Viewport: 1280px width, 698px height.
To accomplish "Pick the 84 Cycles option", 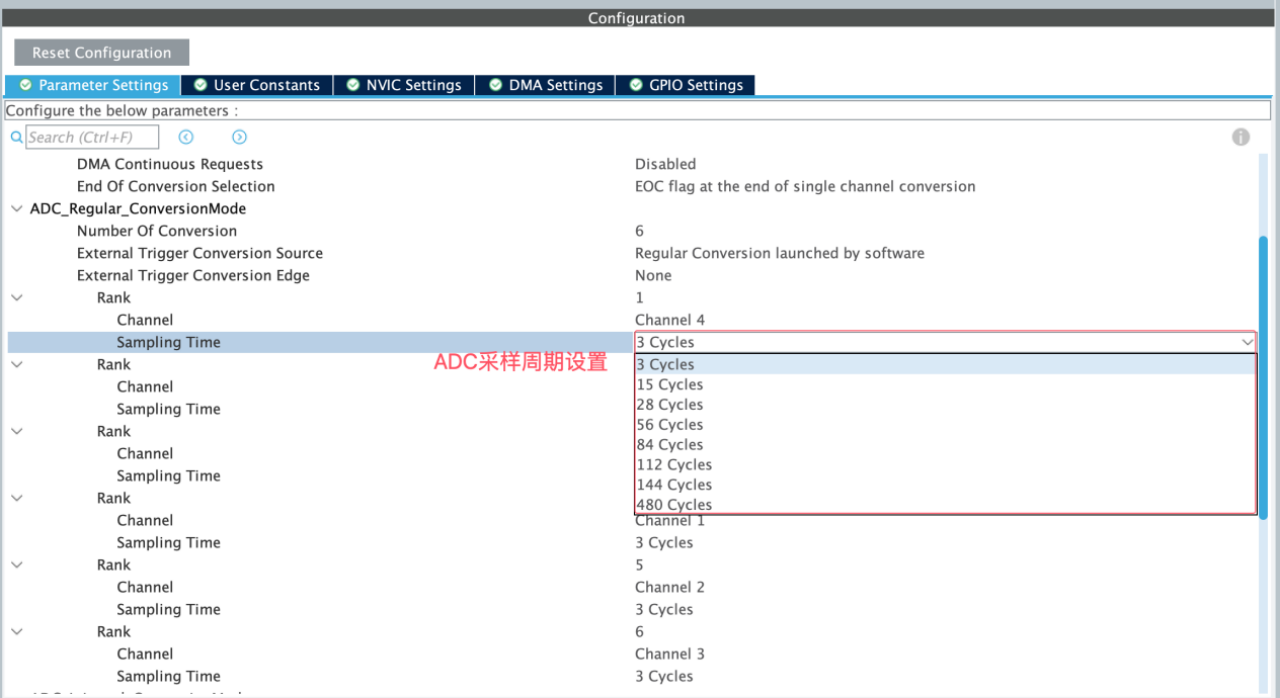I will pyautogui.click(x=669, y=445).
